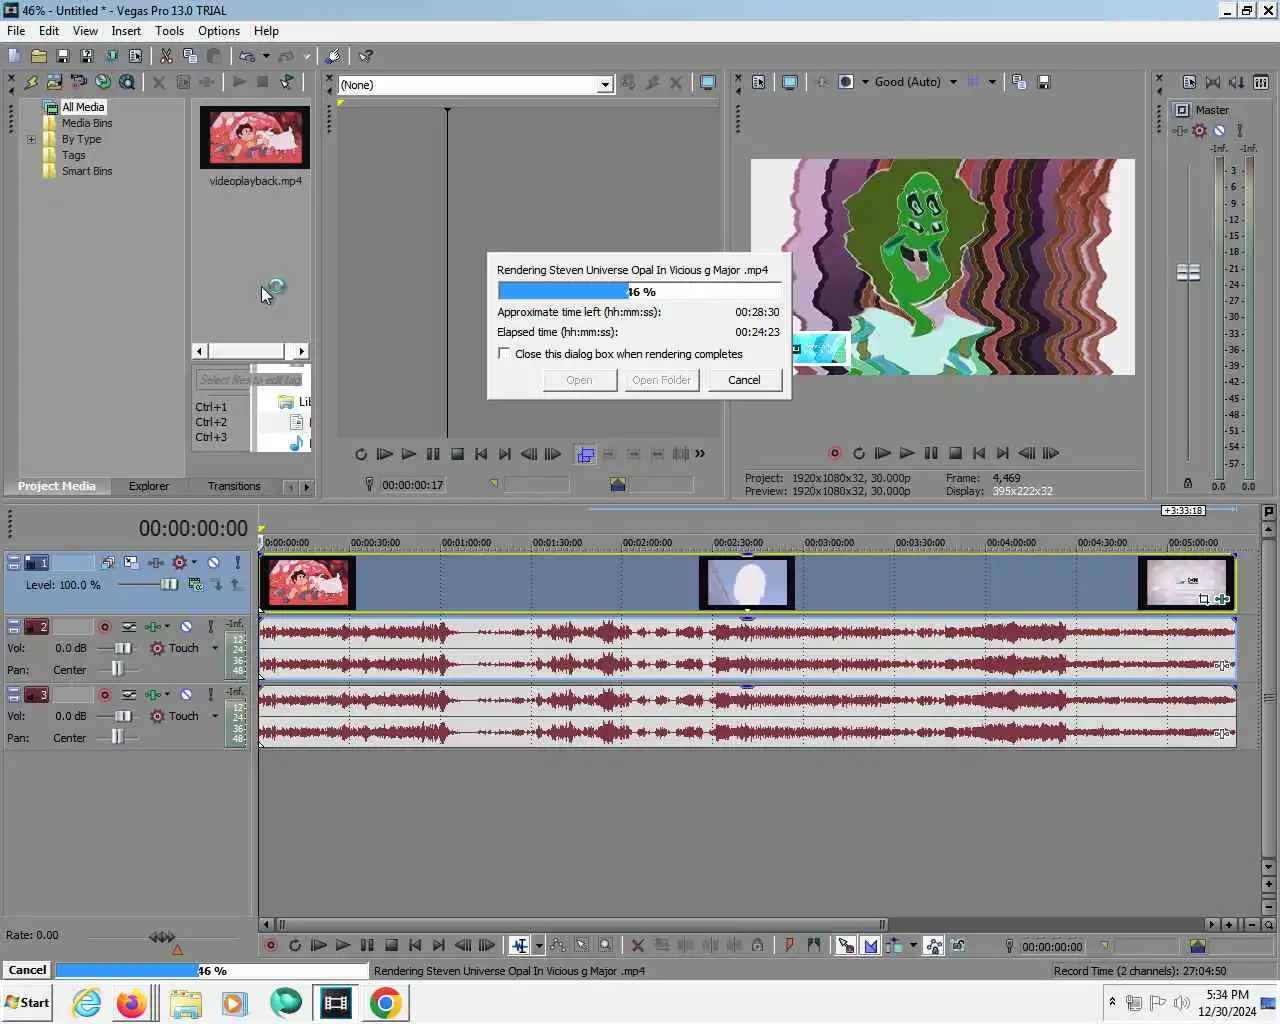The width and height of the screenshot is (1280, 1024).
Task: Click Stop button in timeline transport
Action: 392,946
